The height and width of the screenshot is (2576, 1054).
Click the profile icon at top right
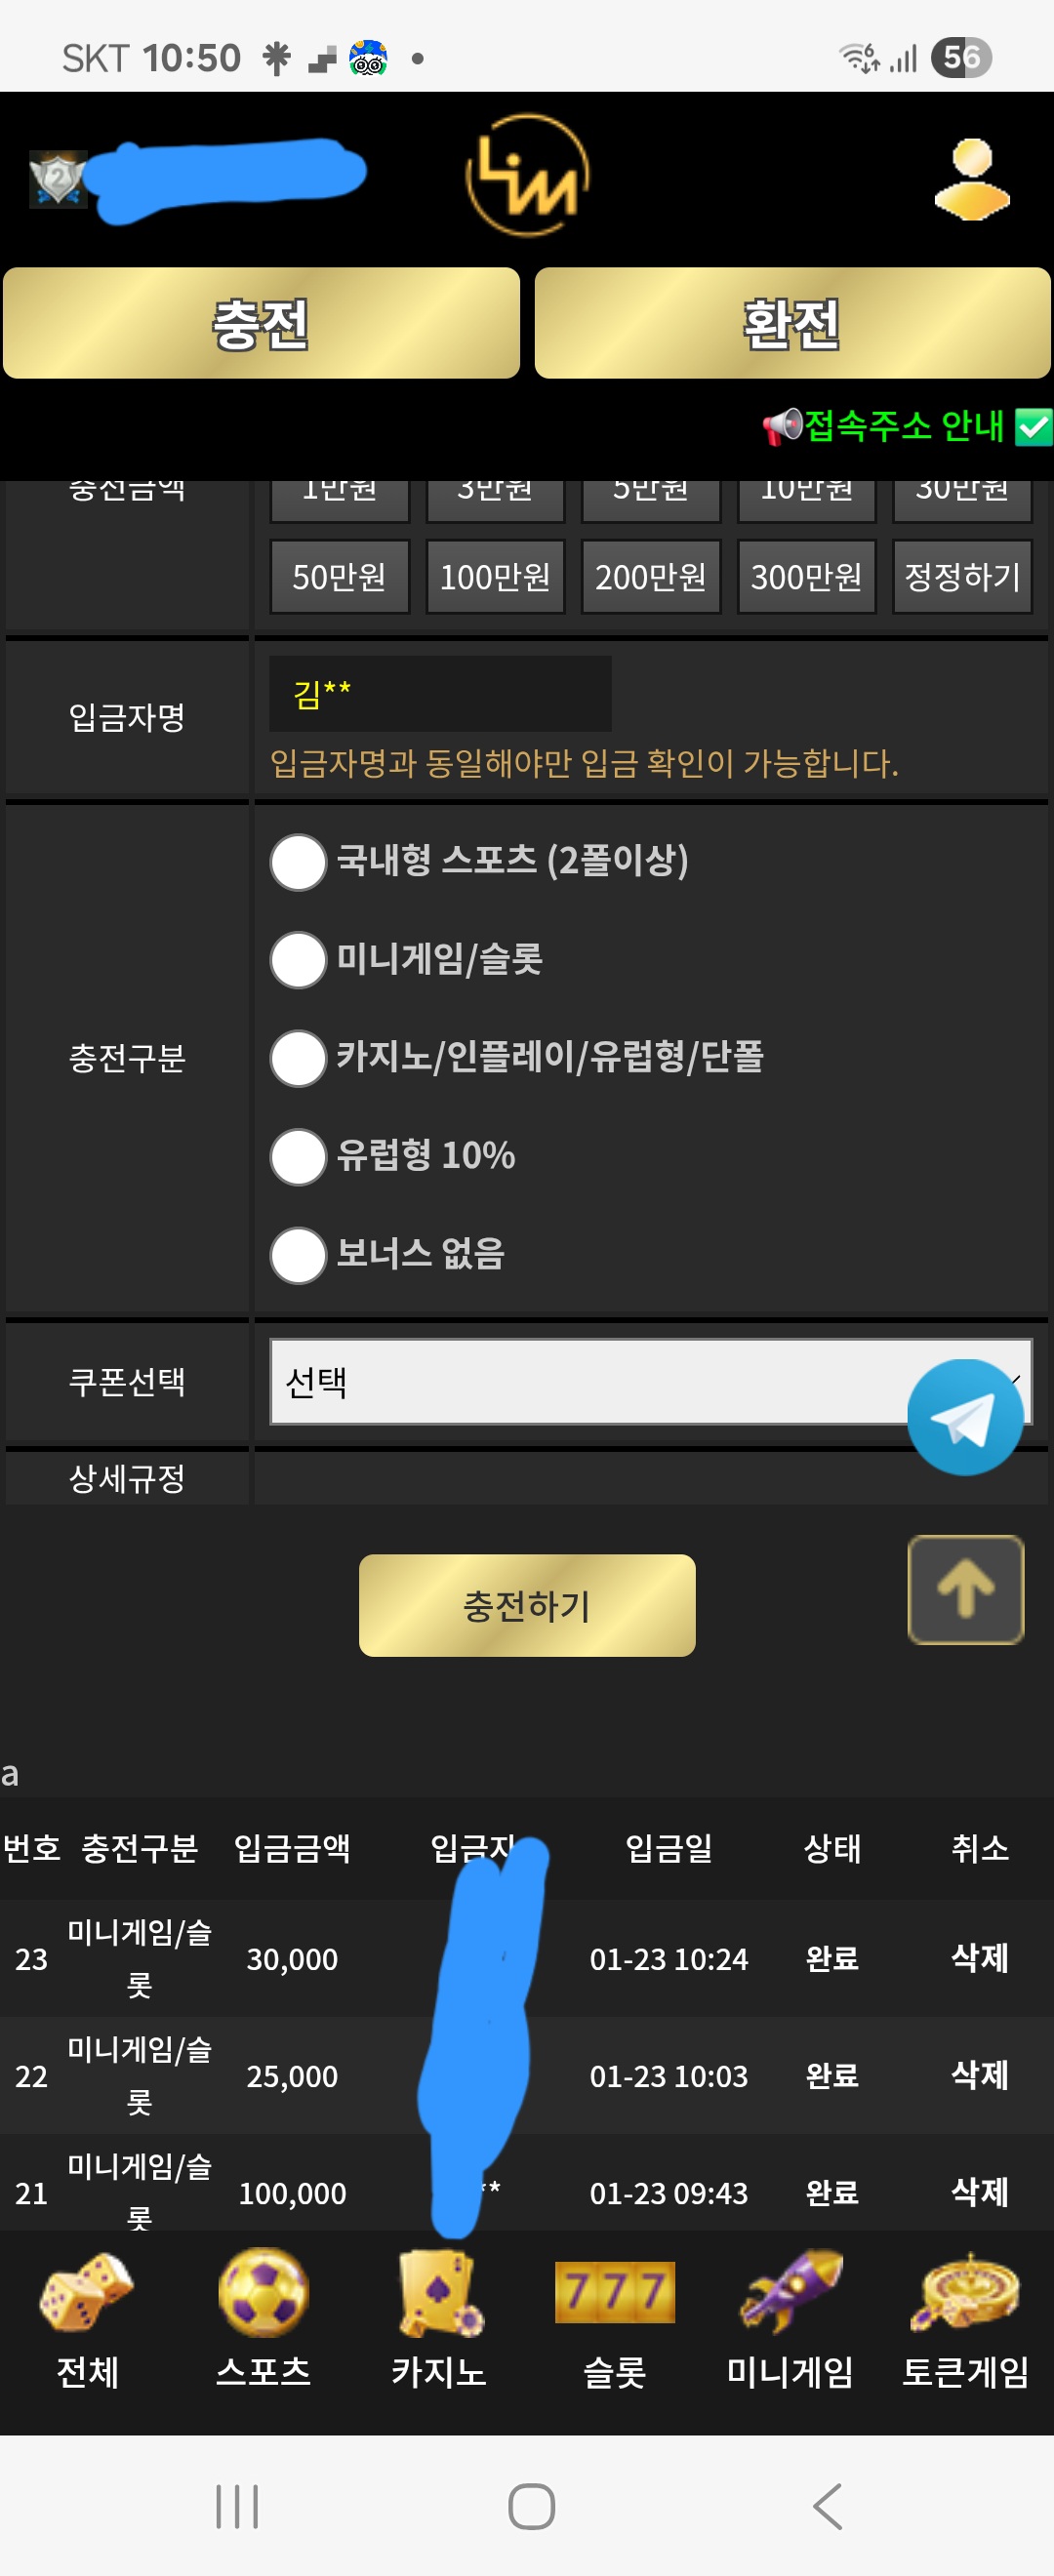click(x=970, y=180)
